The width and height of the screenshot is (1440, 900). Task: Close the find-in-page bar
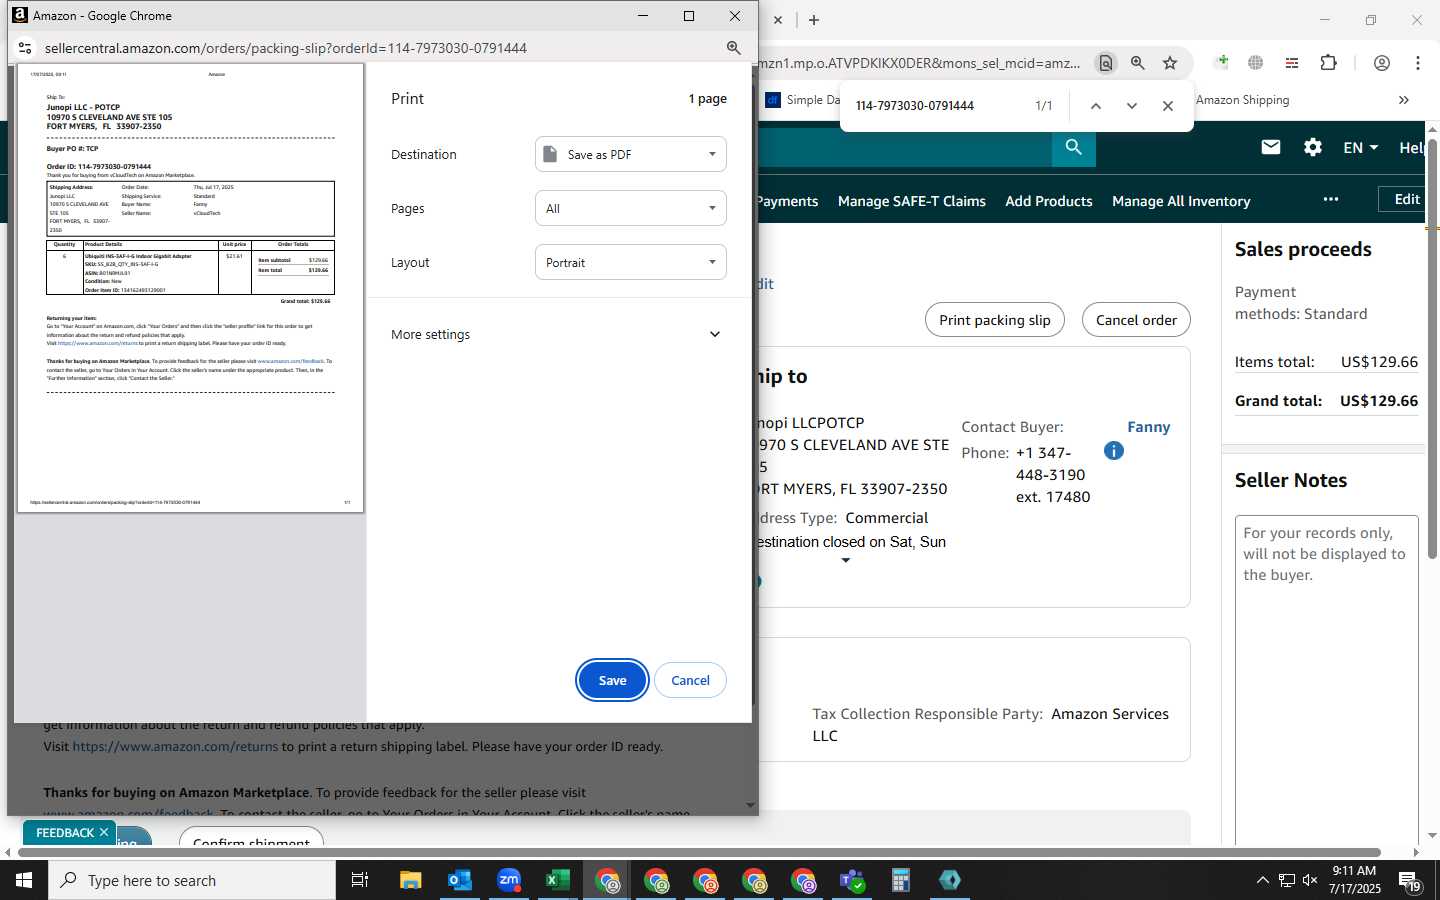(x=1167, y=106)
